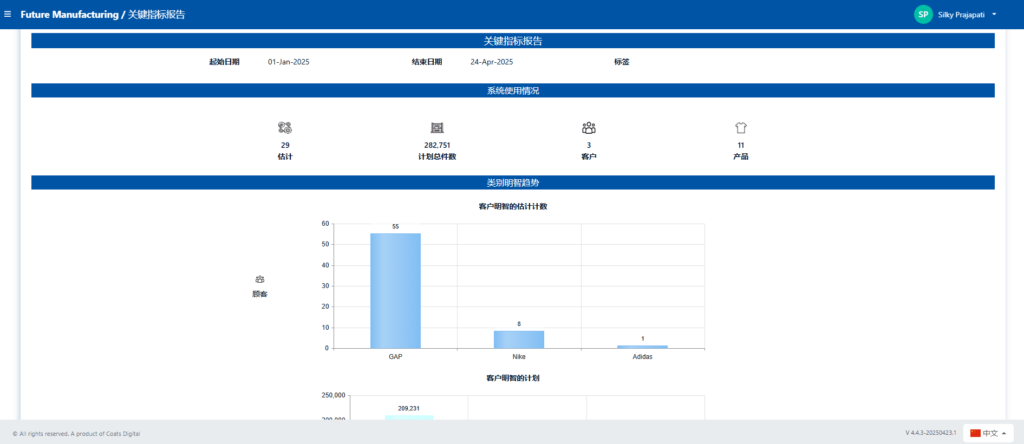1024x444 pixels.
Task: Click the 产品 shirt product icon
Action: click(741, 128)
